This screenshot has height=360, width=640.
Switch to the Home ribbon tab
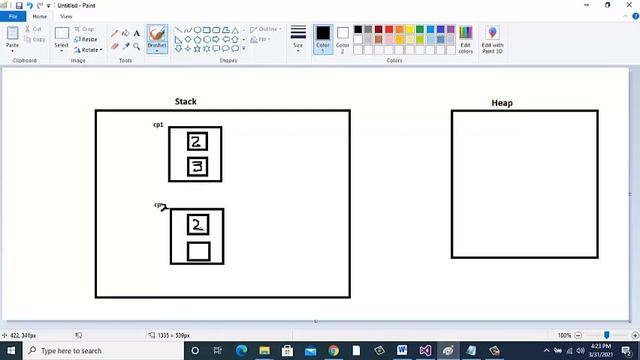[x=40, y=16]
